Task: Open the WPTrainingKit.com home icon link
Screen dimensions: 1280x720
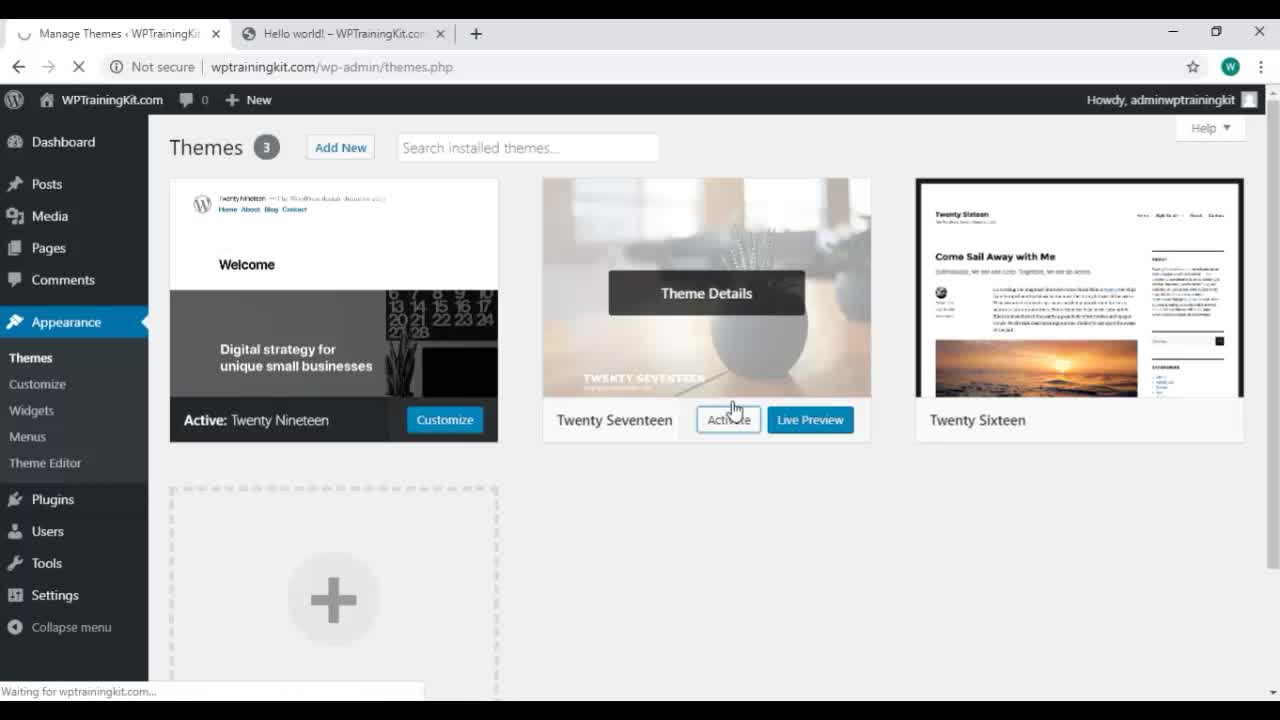Action: click(x=101, y=100)
